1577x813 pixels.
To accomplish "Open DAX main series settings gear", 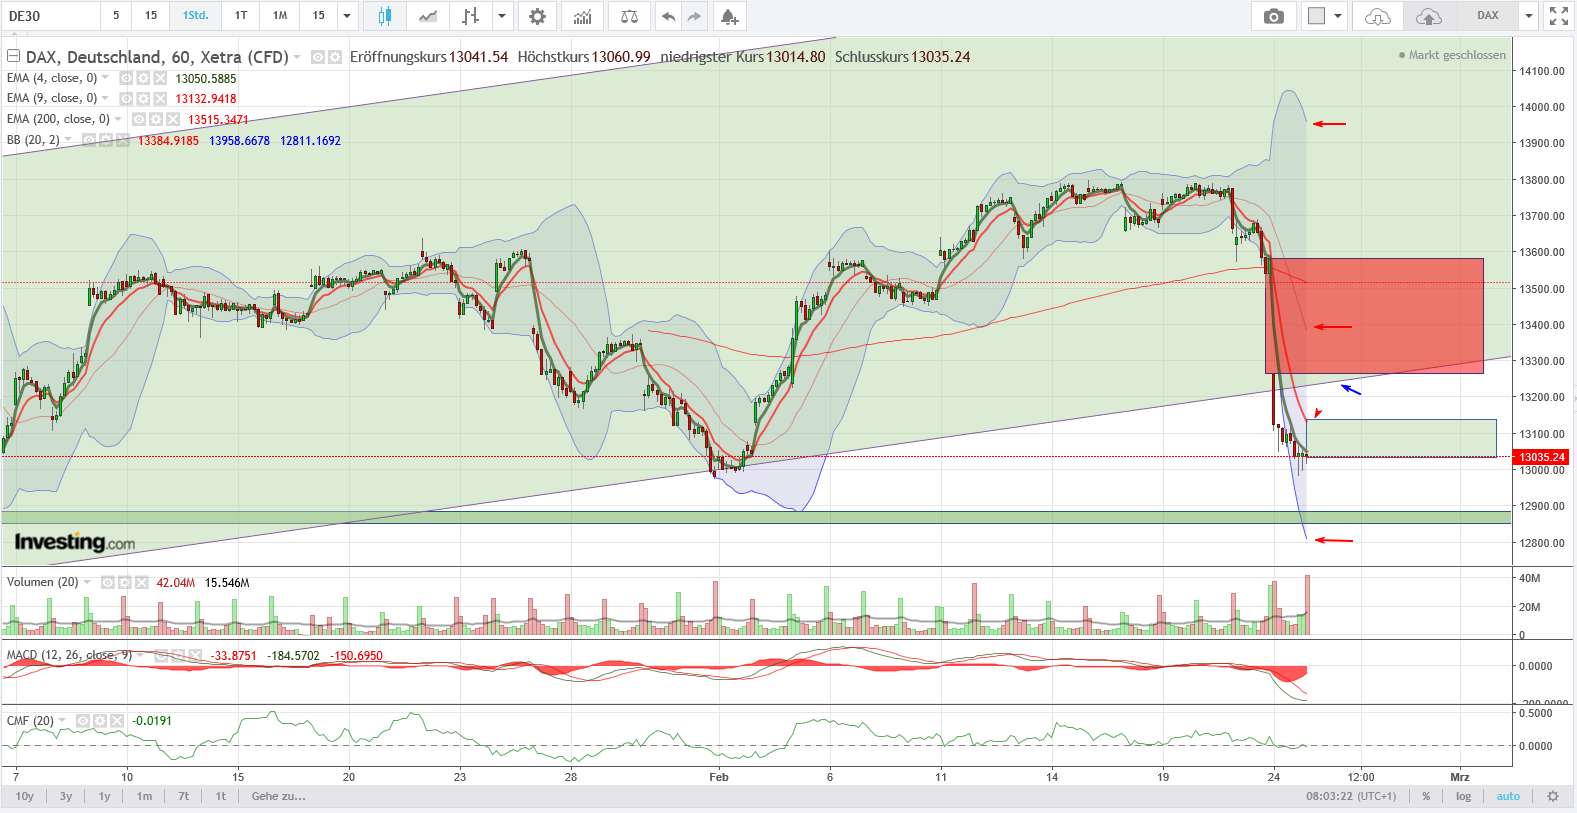I will click(x=335, y=57).
